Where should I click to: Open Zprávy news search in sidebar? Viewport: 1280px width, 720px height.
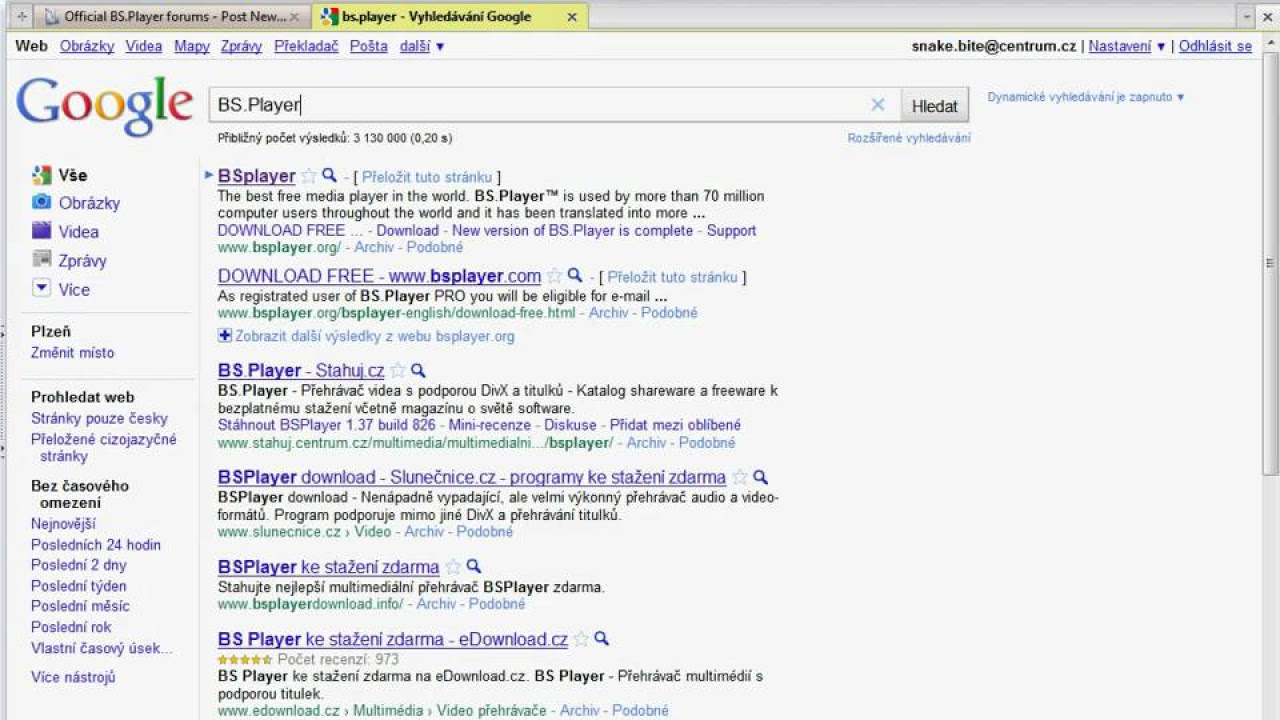82,261
